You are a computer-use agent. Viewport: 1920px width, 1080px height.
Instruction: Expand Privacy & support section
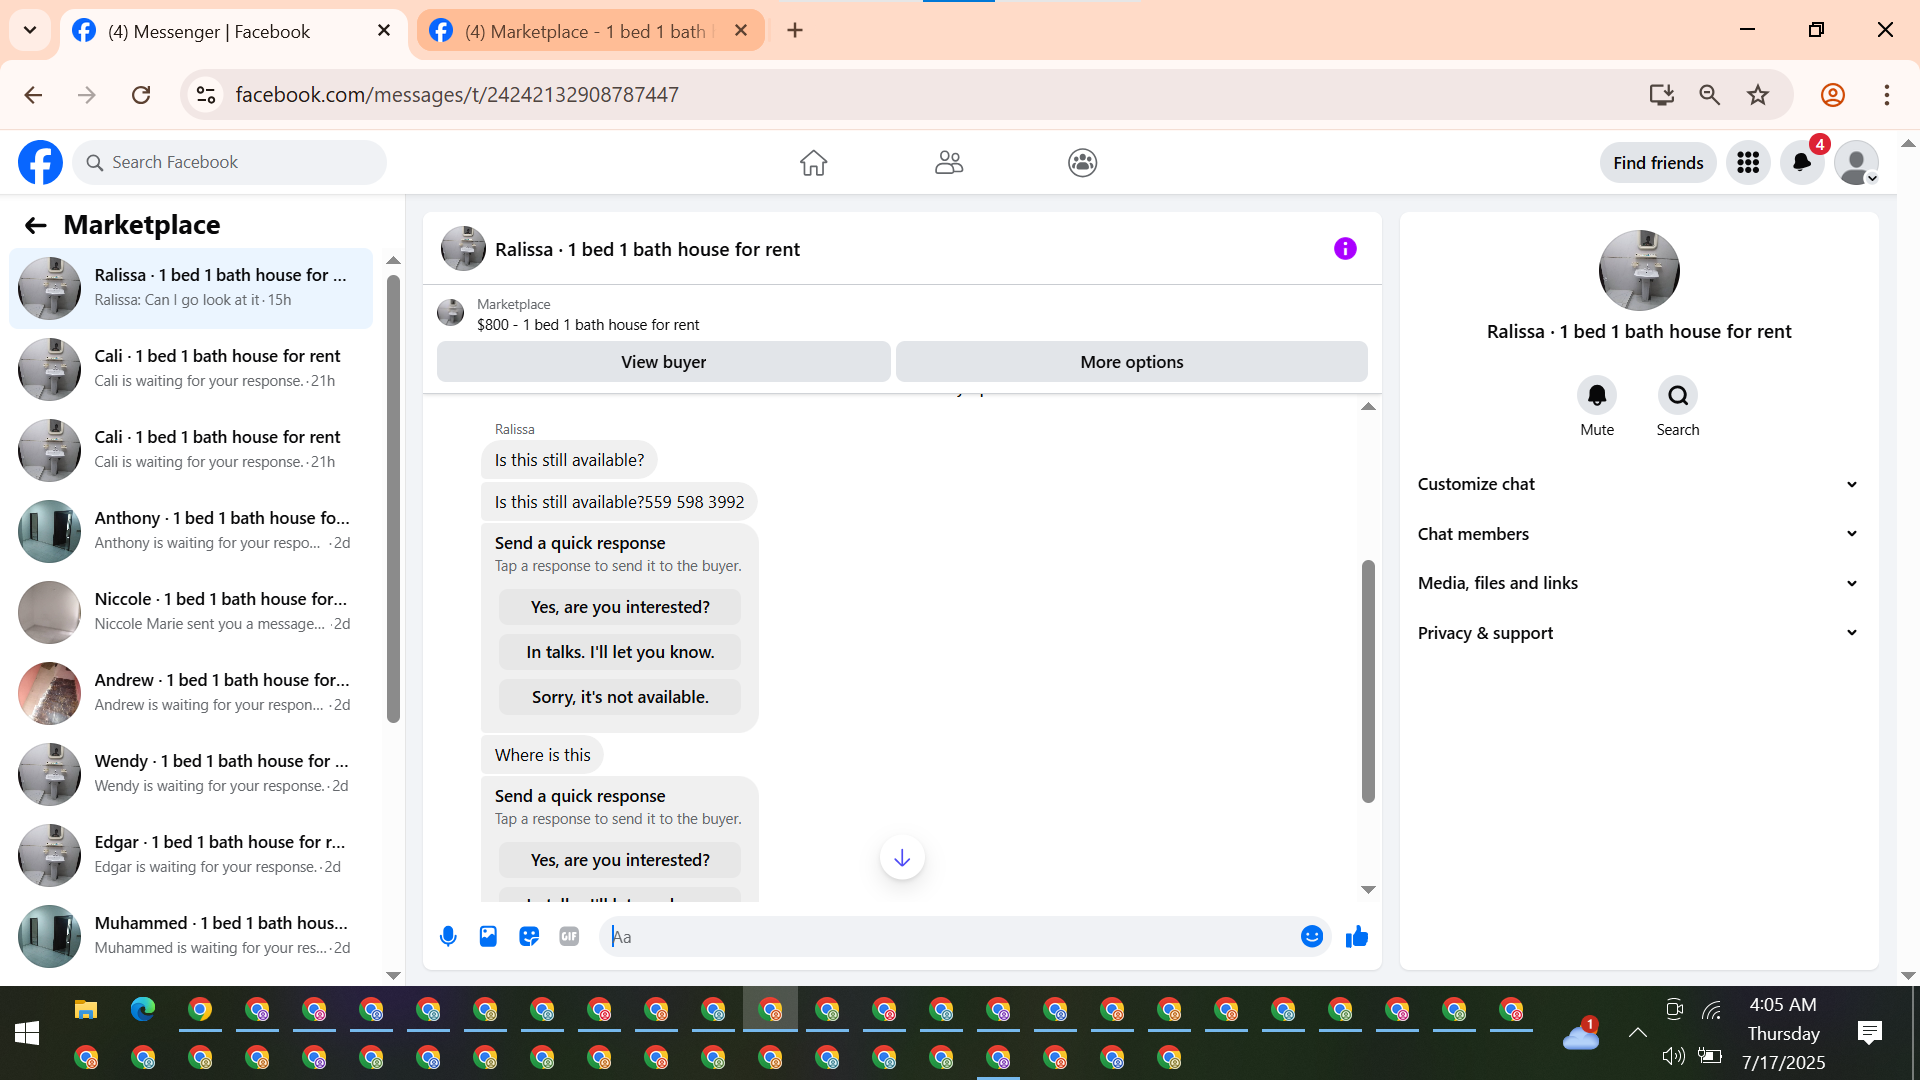tap(1638, 633)
